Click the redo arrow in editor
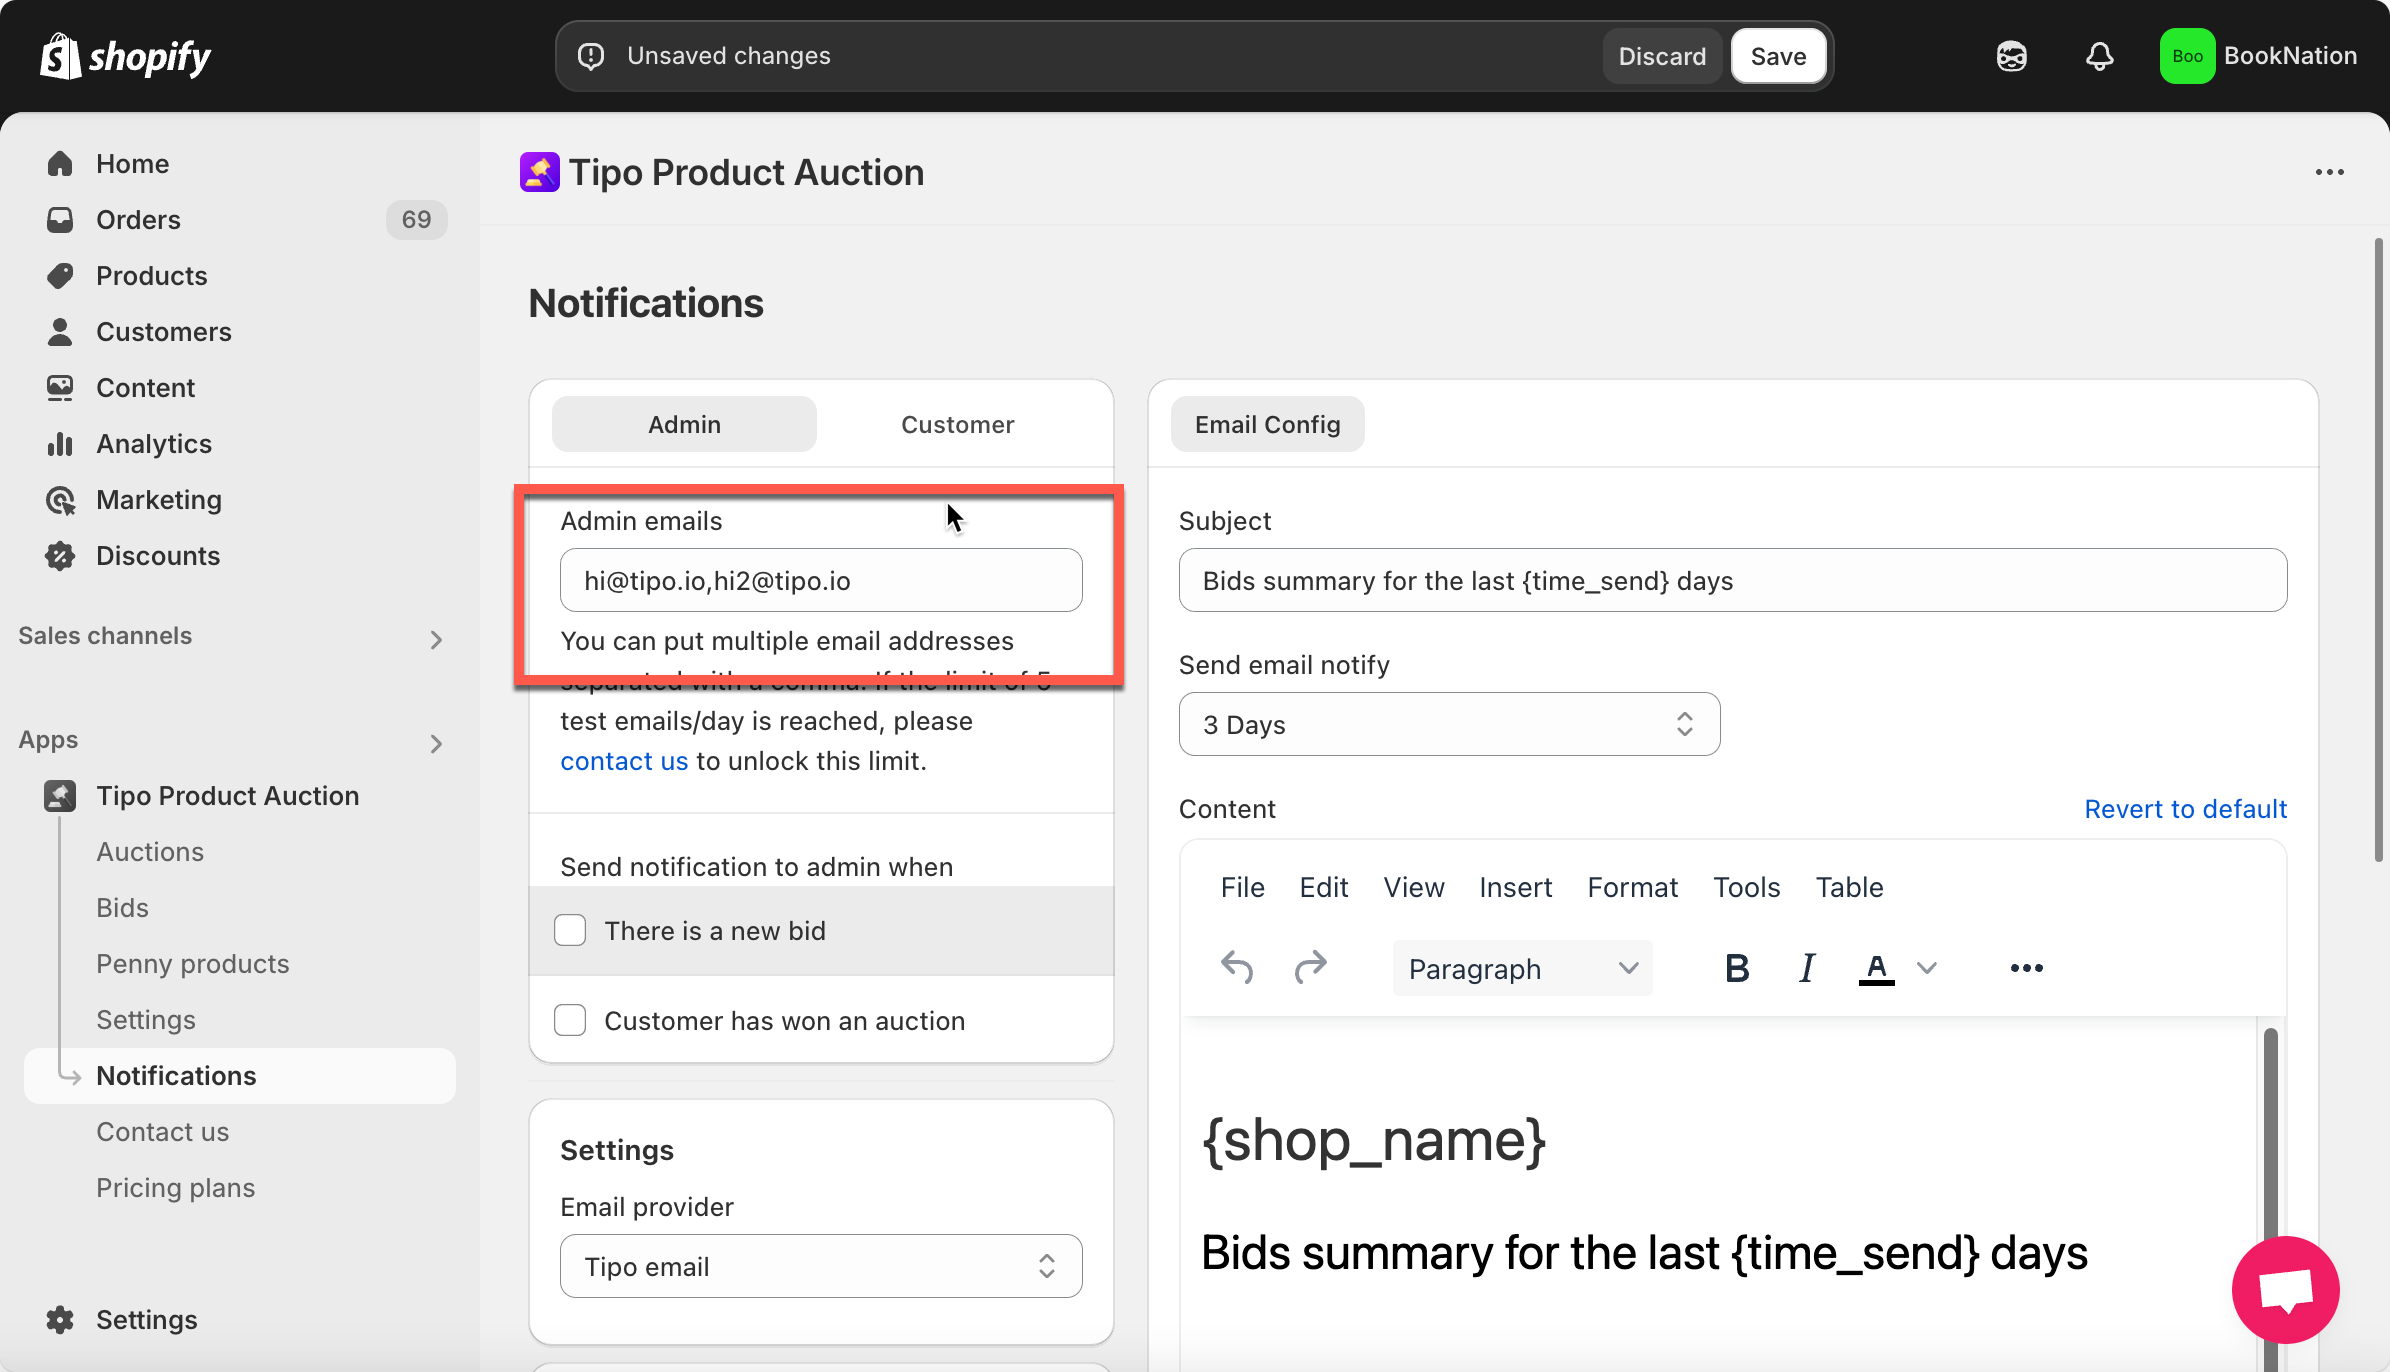 coord(1310,967)
